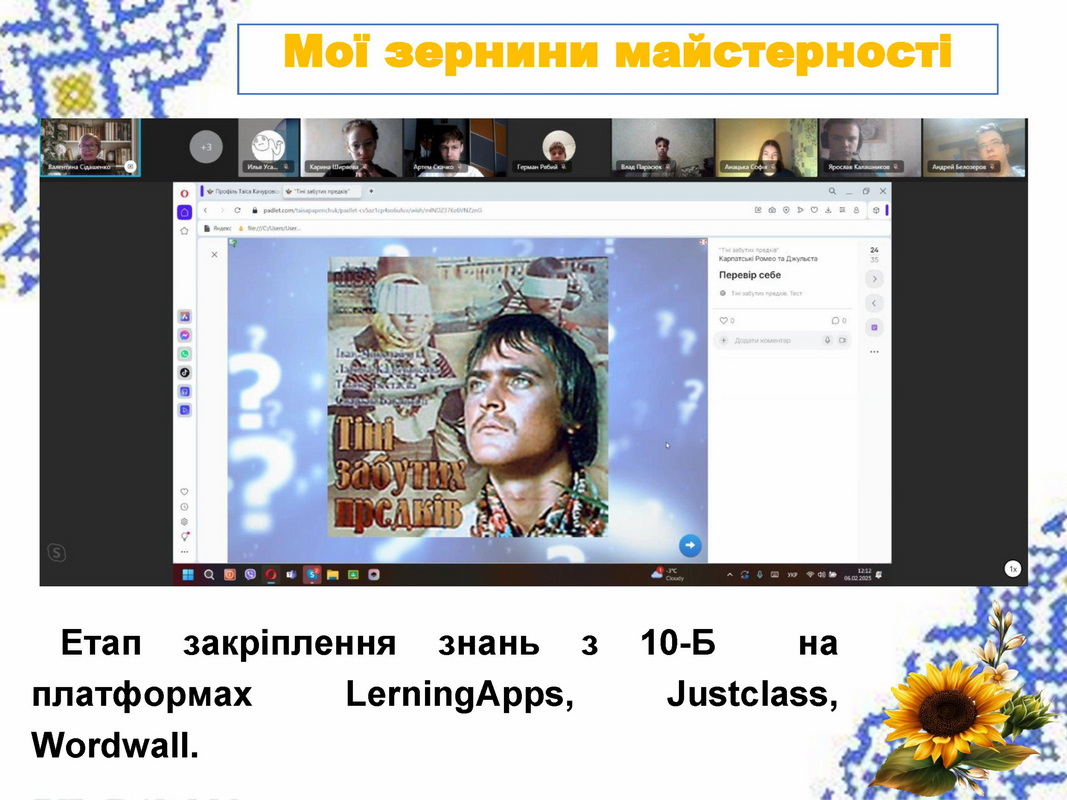Go to next post using right chevron
The width and height of the screenshot is (1067, 800).
click(874, 279)
